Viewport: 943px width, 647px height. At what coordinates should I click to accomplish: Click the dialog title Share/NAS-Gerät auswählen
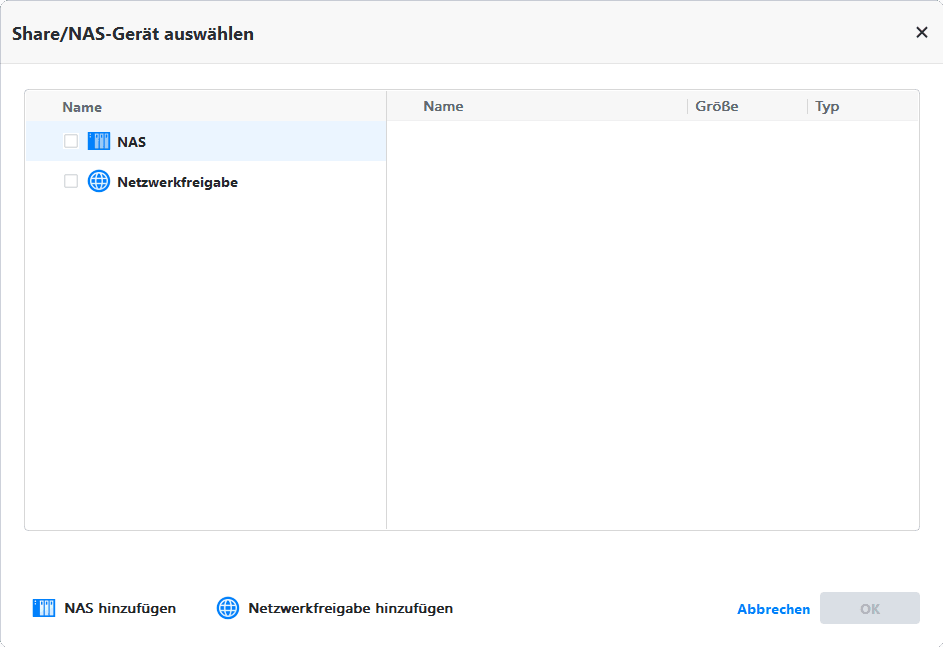[x=133, y=33]
